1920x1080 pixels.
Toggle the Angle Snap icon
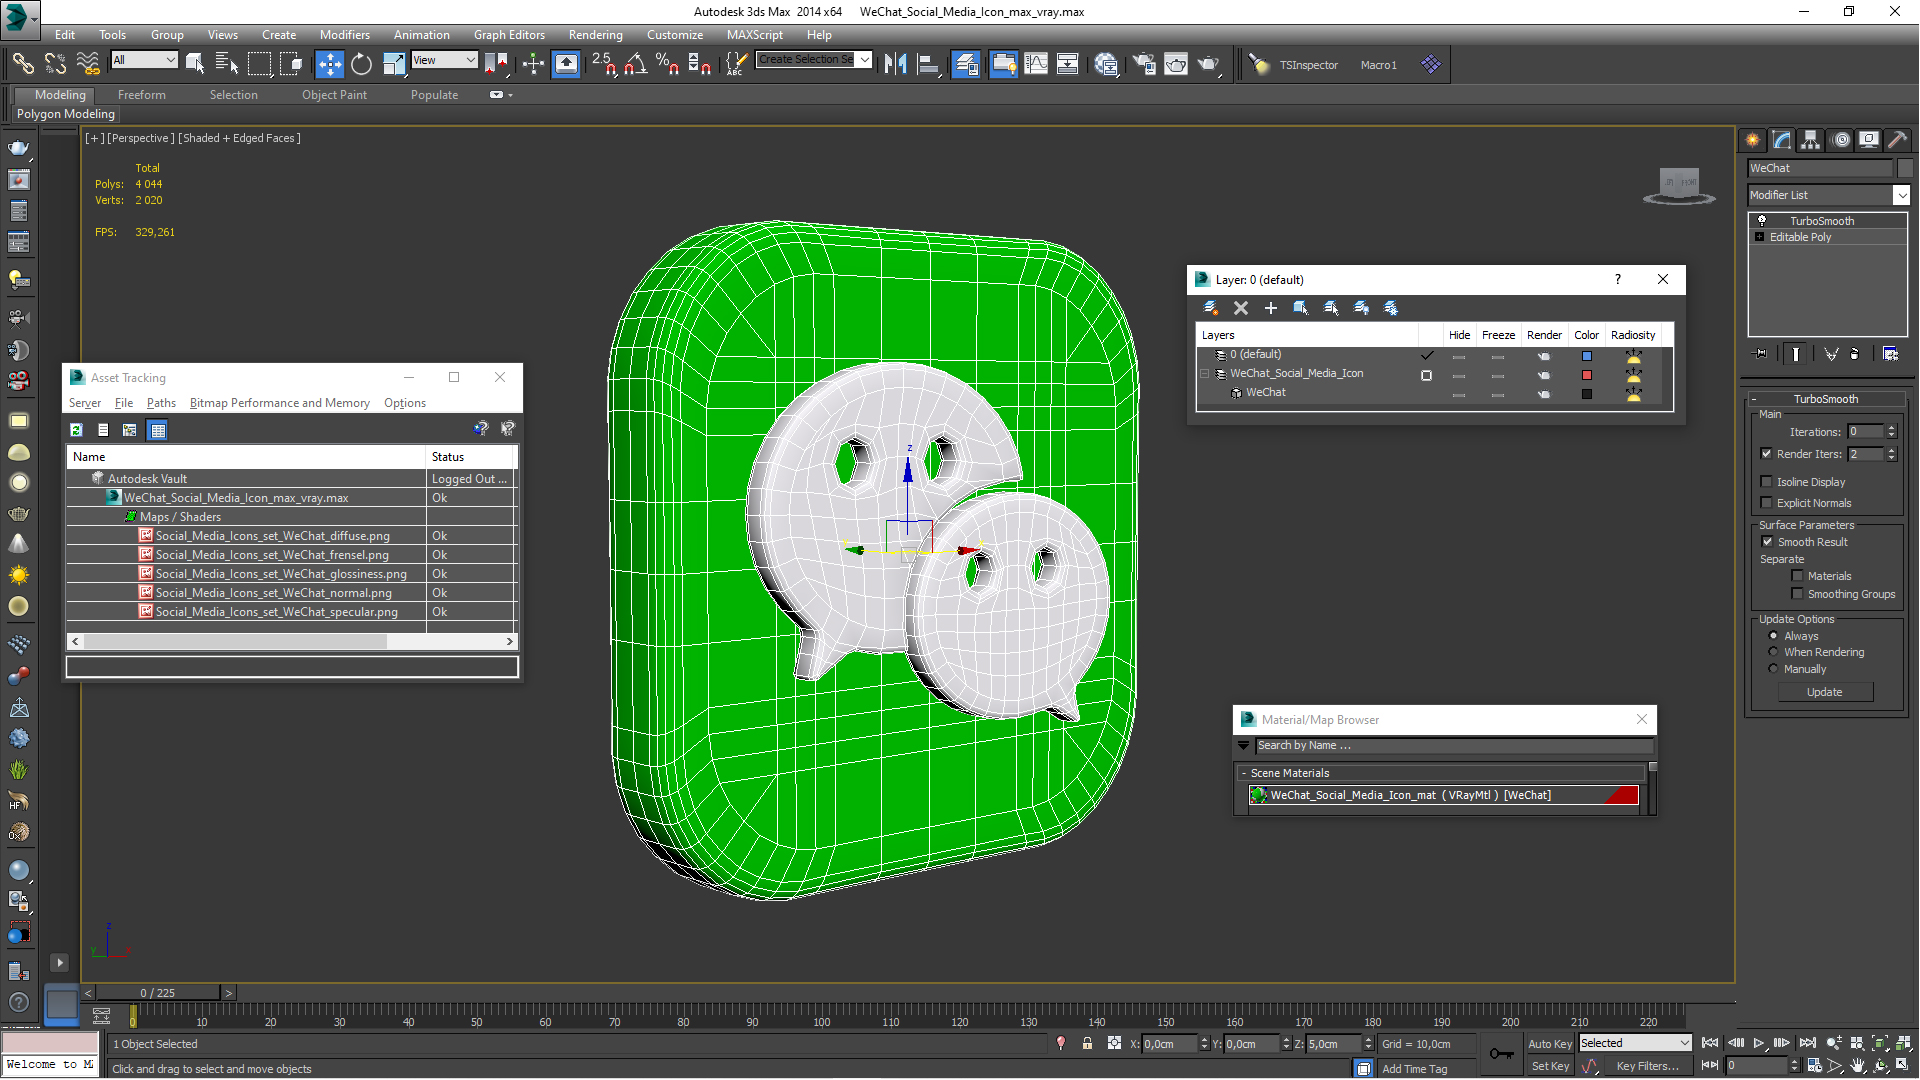click(x=635, y=65)
